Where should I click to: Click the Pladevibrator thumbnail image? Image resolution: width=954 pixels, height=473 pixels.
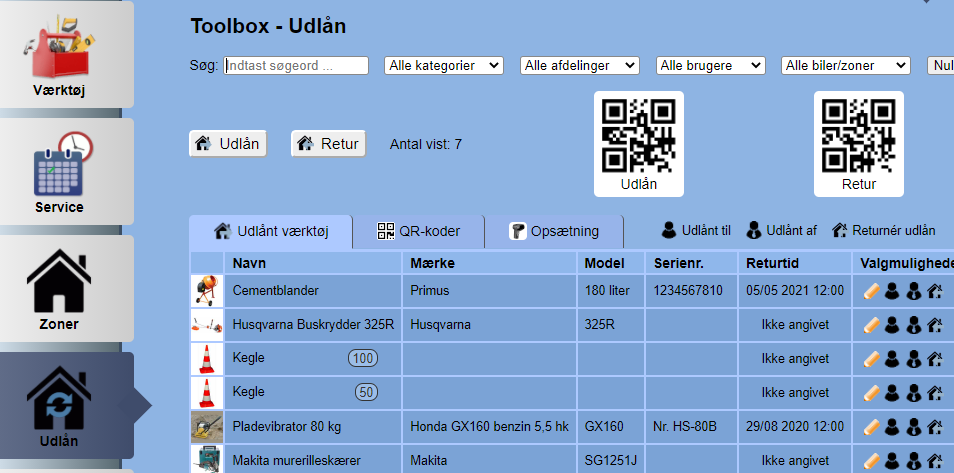[207, 427]
